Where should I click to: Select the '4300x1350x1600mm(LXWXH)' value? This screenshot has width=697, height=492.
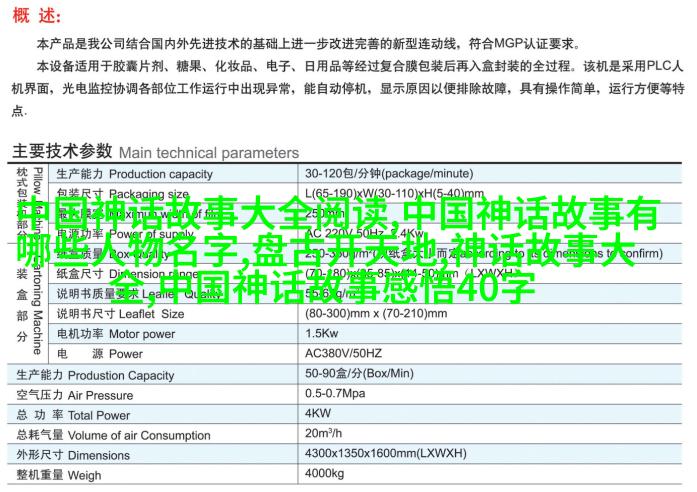tap(386, 453)
